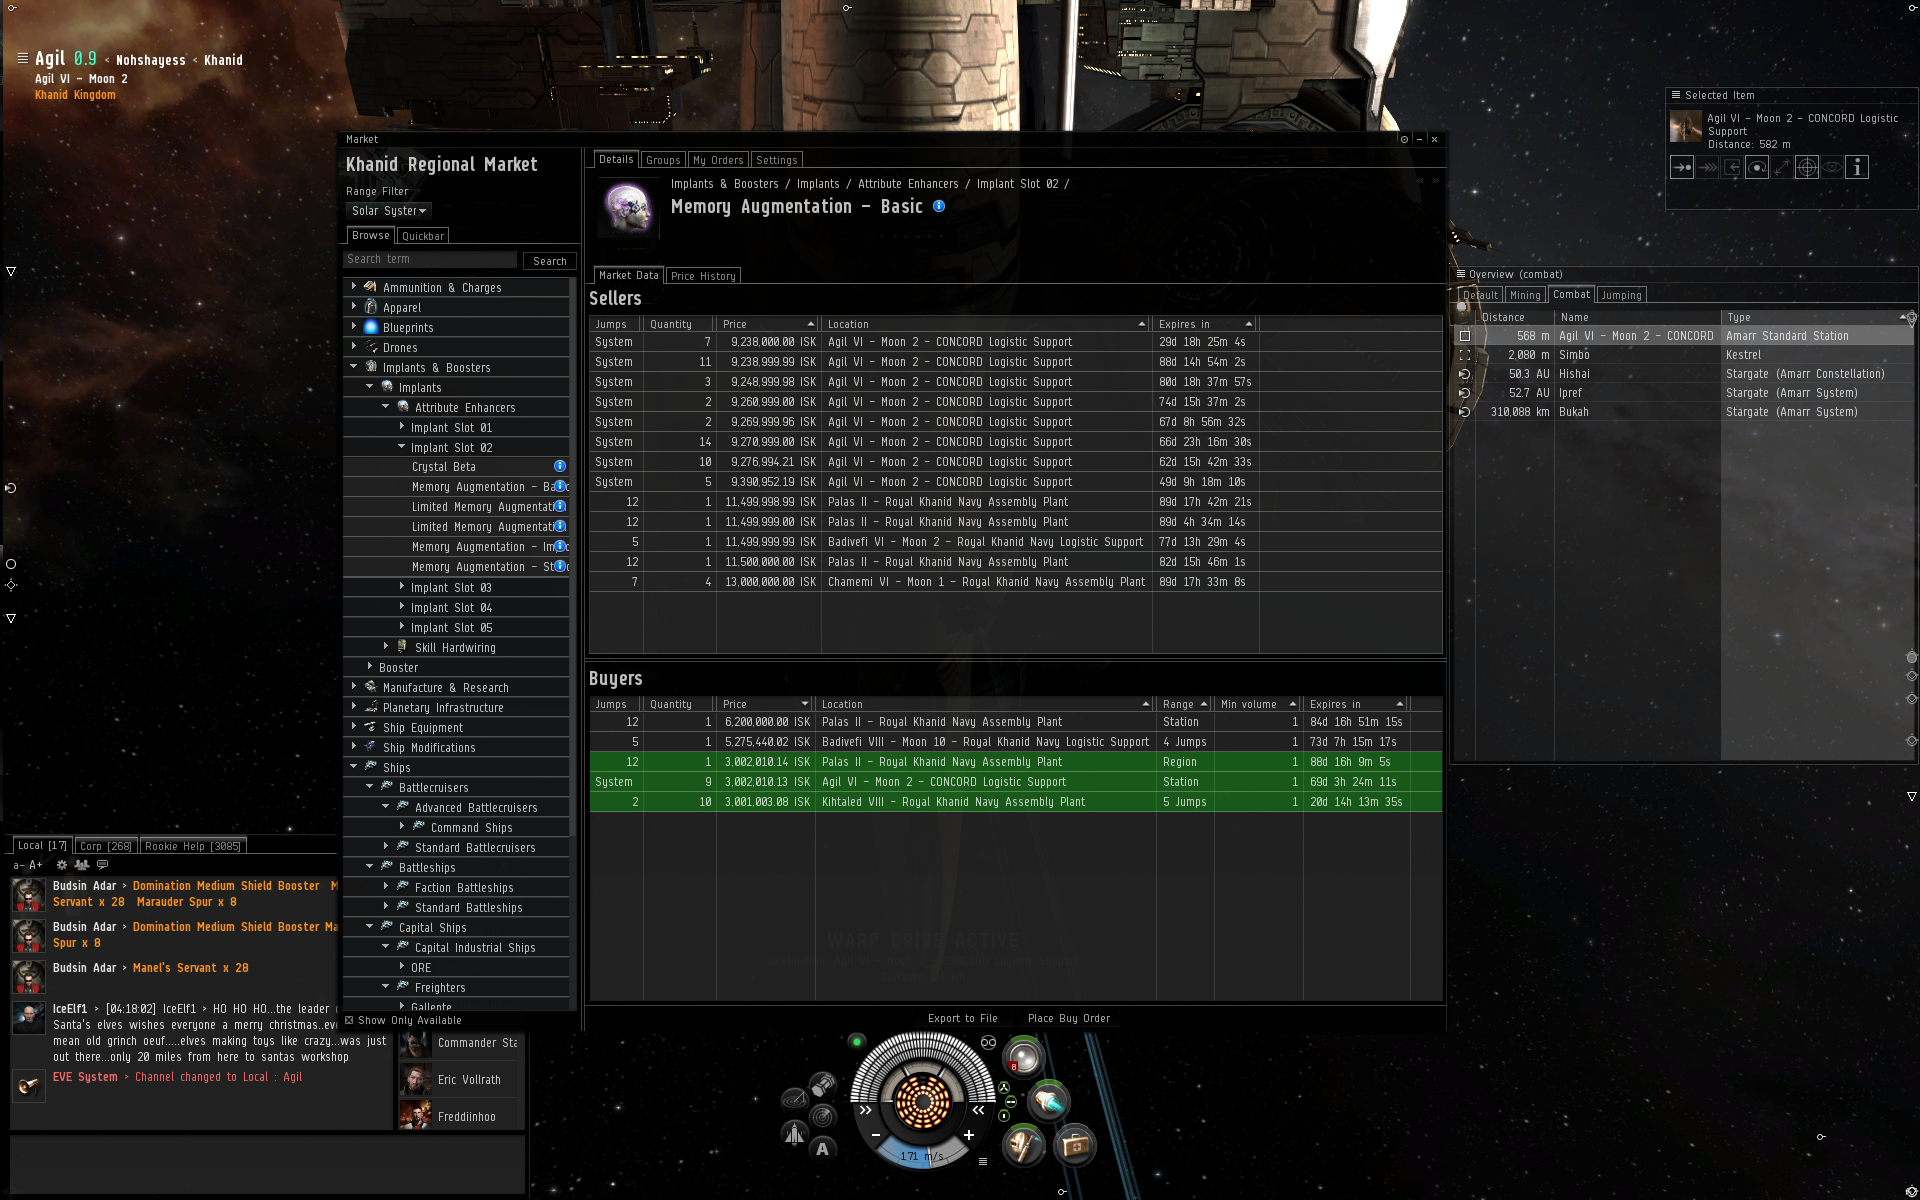Image resolution: width=1920 pixels, height=1200 pixels.
Task: Open the Cargo hold button on HUD
Action: (x=822, y=1084)
